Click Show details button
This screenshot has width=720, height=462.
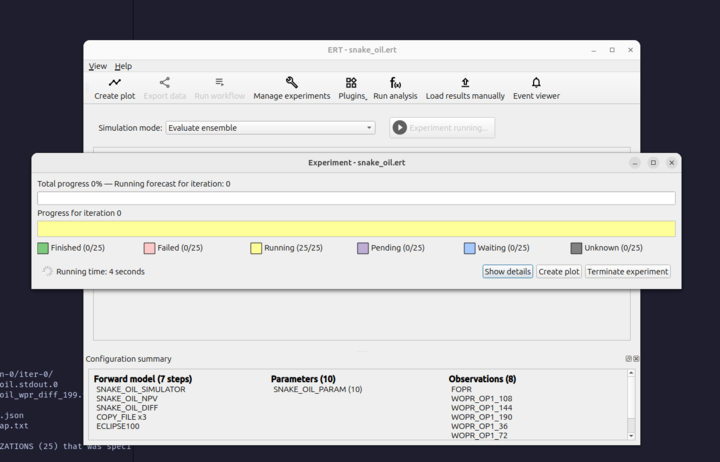click(507, 271)
